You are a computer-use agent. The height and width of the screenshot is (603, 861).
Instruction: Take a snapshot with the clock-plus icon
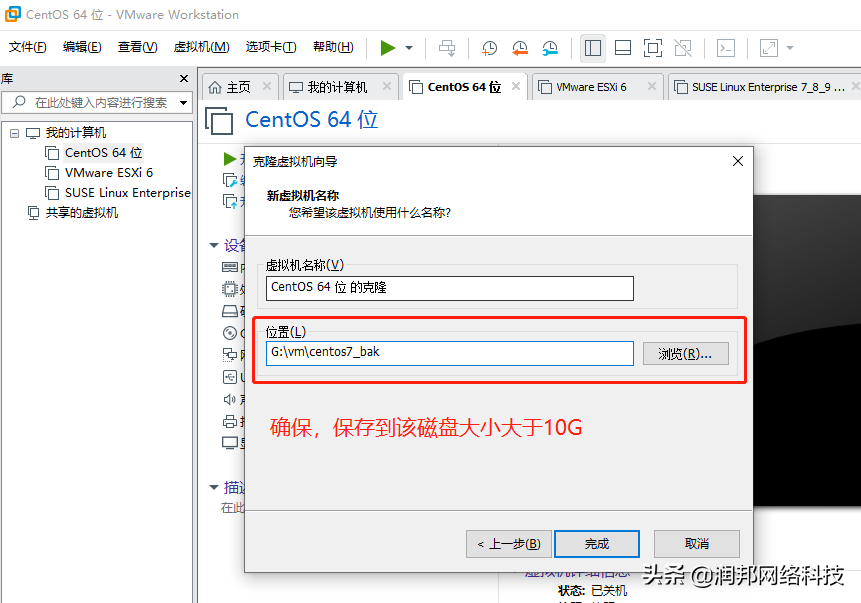point(489,48)
